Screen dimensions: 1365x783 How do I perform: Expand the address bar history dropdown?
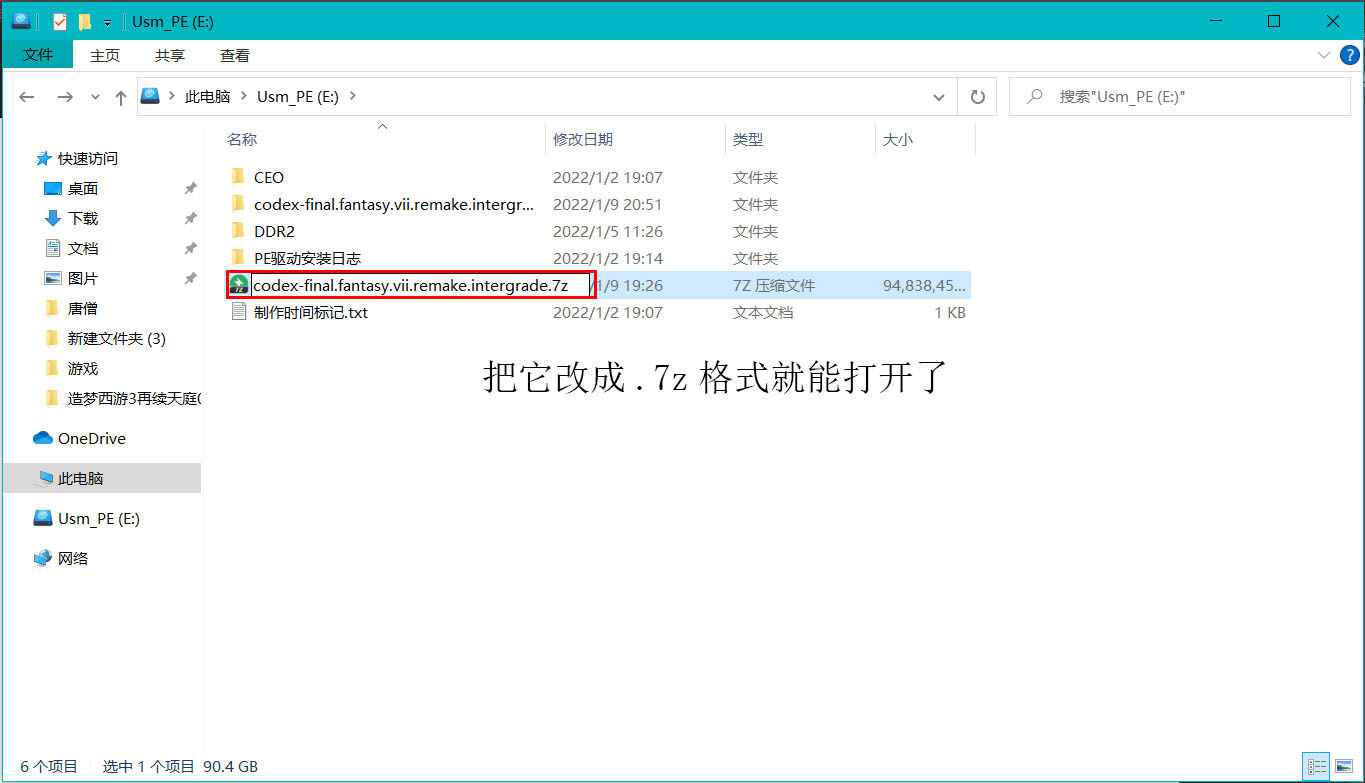938,97
